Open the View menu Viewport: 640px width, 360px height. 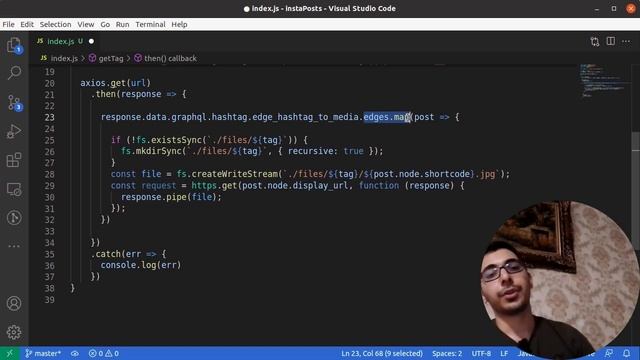(x=86, y=24)
